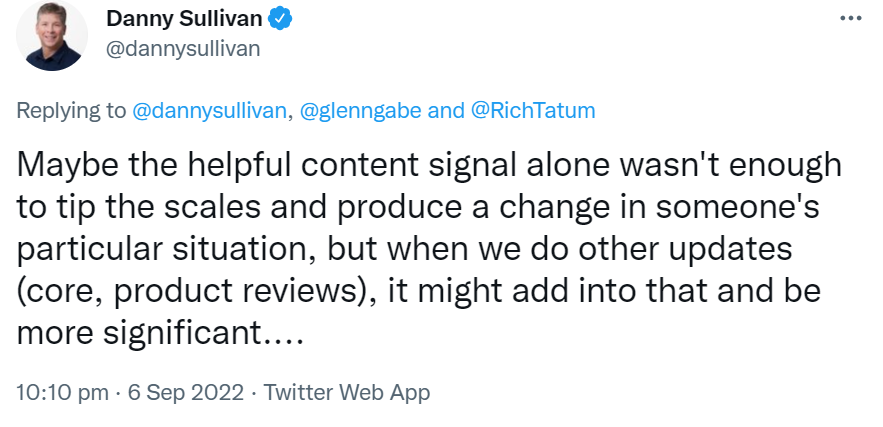Open the @glenngabe profile mention
This screenshot has width=883, height=427.
coord(359,110)
